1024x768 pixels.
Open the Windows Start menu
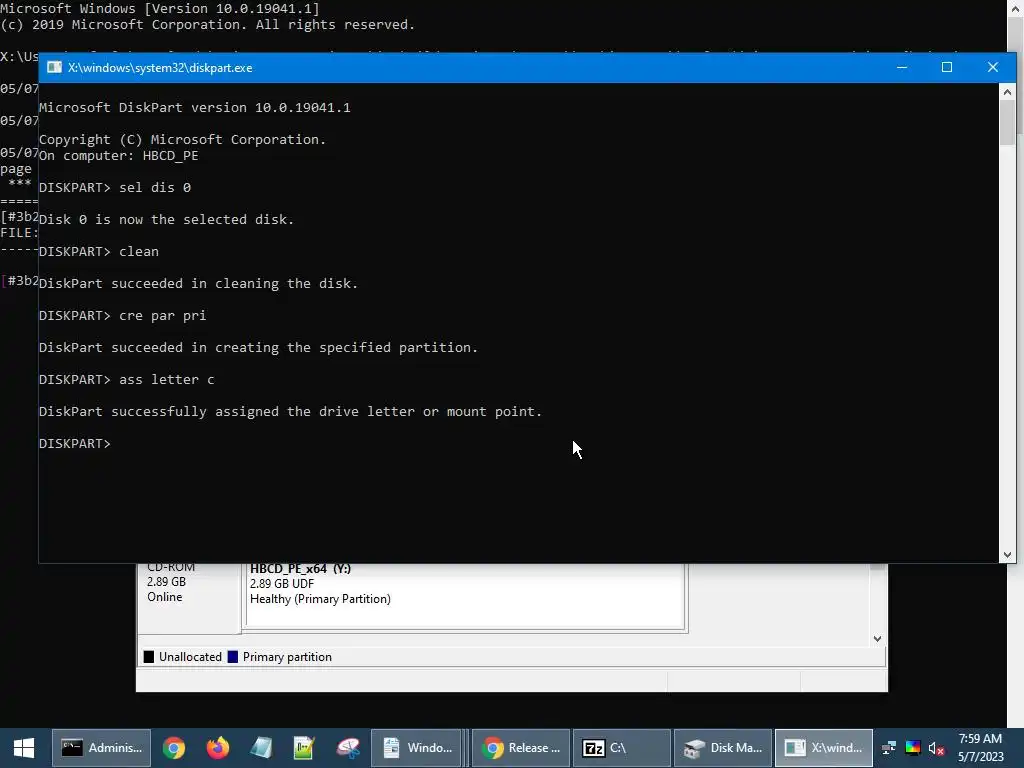coord(24,748)
